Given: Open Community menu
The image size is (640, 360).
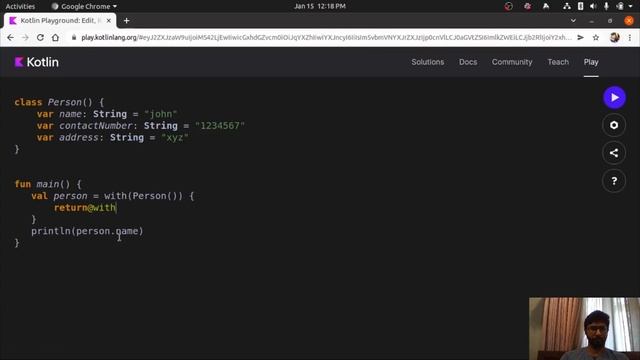Looking at the screenshot, I should pyautogui.click(x=512, y=62).
